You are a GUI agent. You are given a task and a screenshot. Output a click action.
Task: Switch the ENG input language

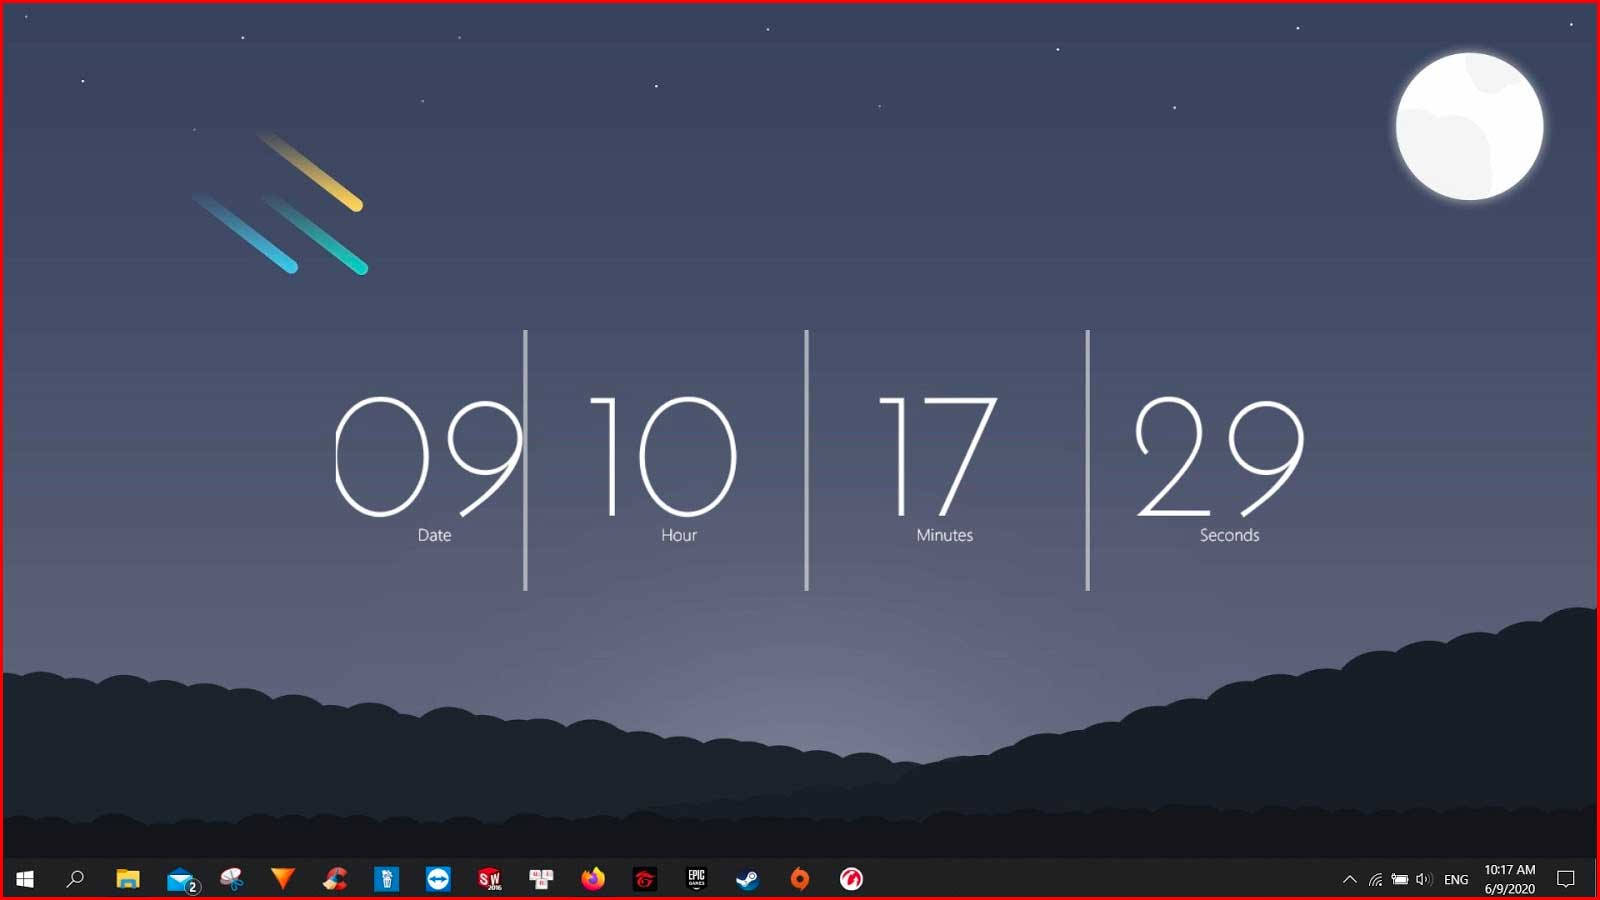pos(1456,880)
